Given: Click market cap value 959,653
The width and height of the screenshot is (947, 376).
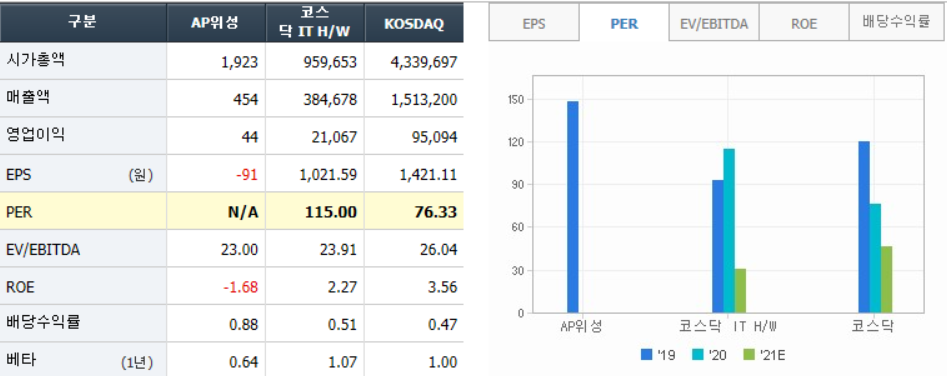Looking at the screenshot, I should tap(331, 62).
